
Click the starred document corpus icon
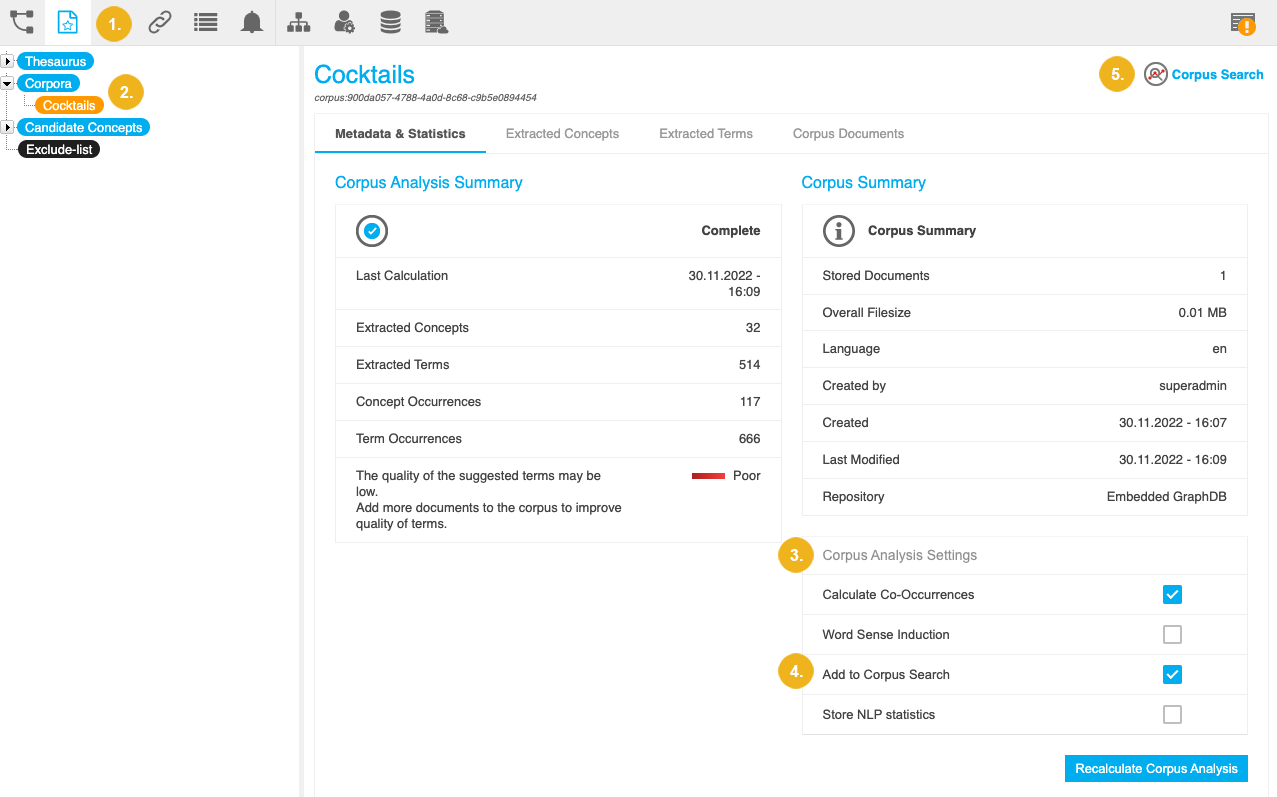pyautogui.click(x=67, y=22)
